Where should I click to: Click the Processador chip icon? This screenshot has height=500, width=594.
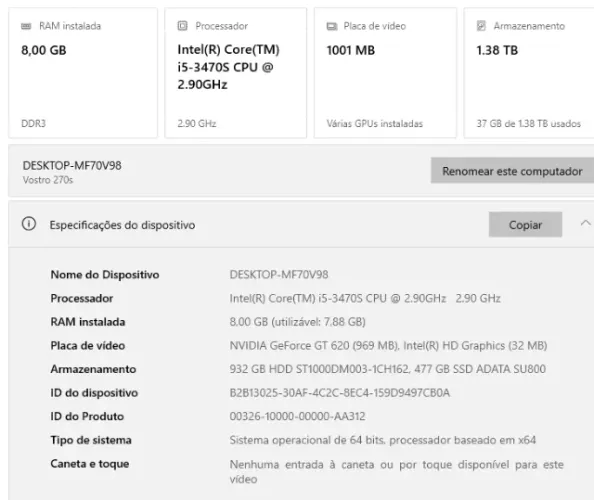[x=183, y=26]
